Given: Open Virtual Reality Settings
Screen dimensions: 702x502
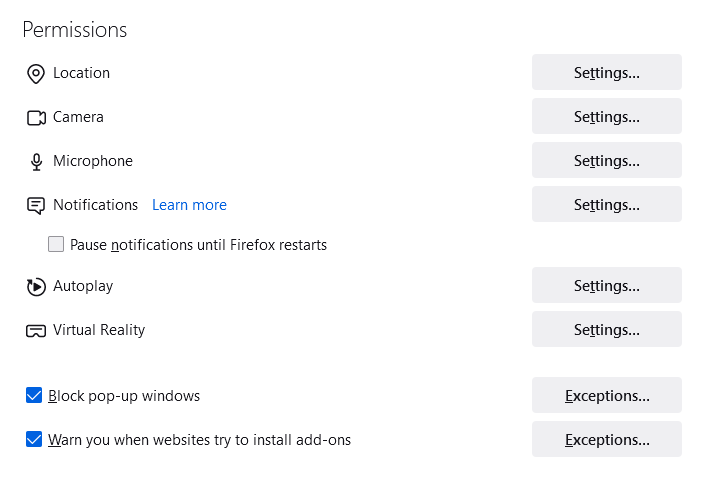Looking at the screenshot, I should point(606,330).
